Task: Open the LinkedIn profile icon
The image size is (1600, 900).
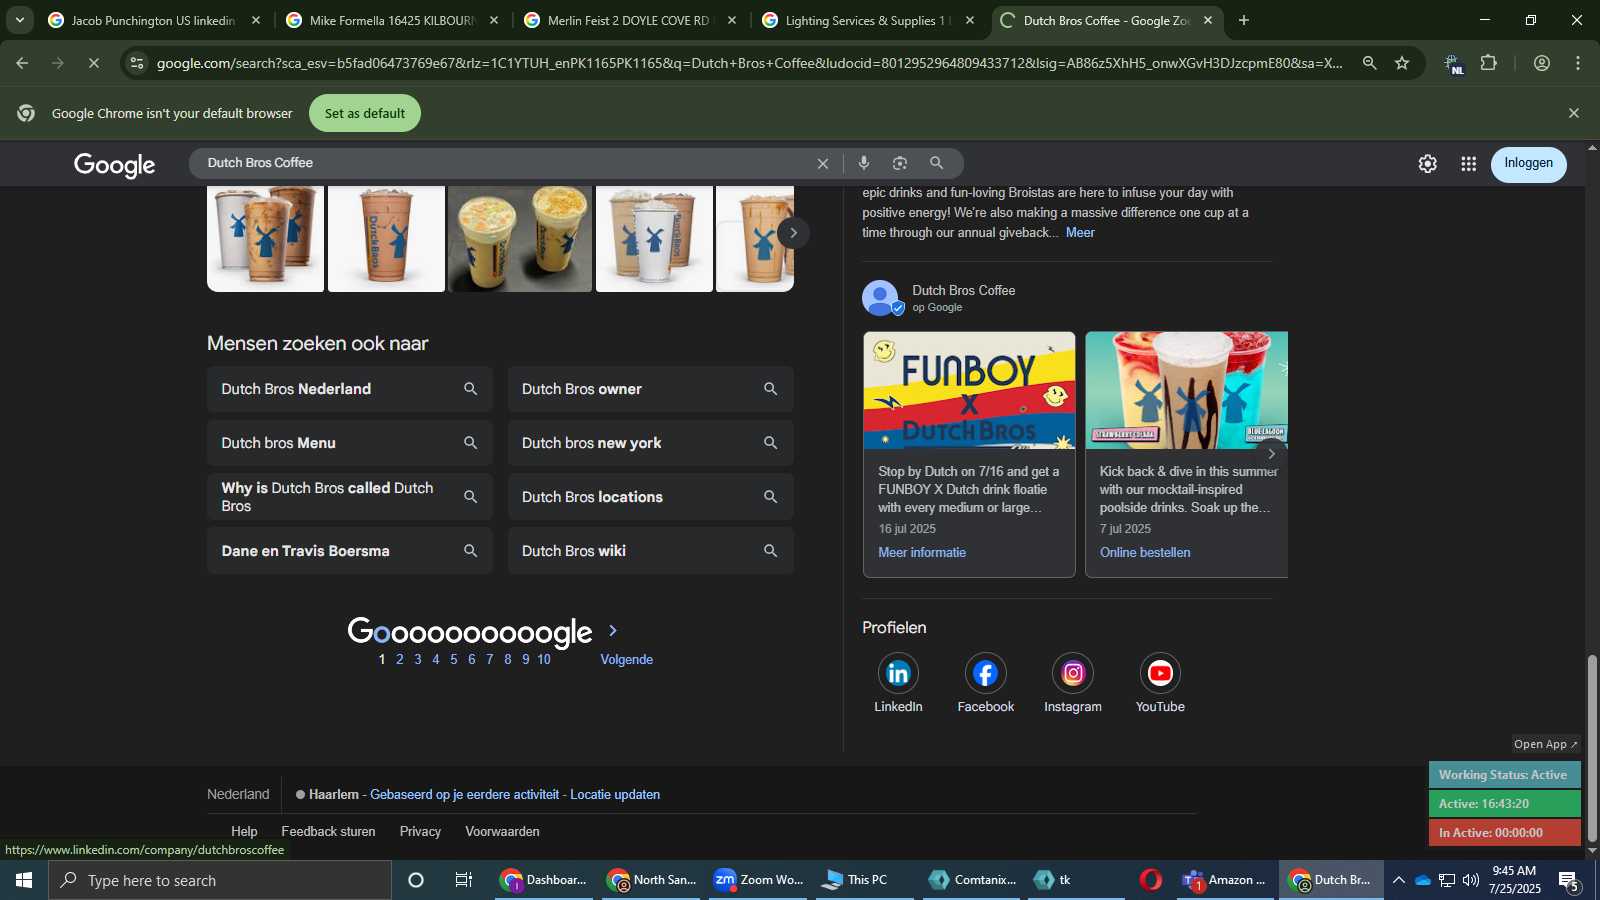Action: click(x=898, y=673)
